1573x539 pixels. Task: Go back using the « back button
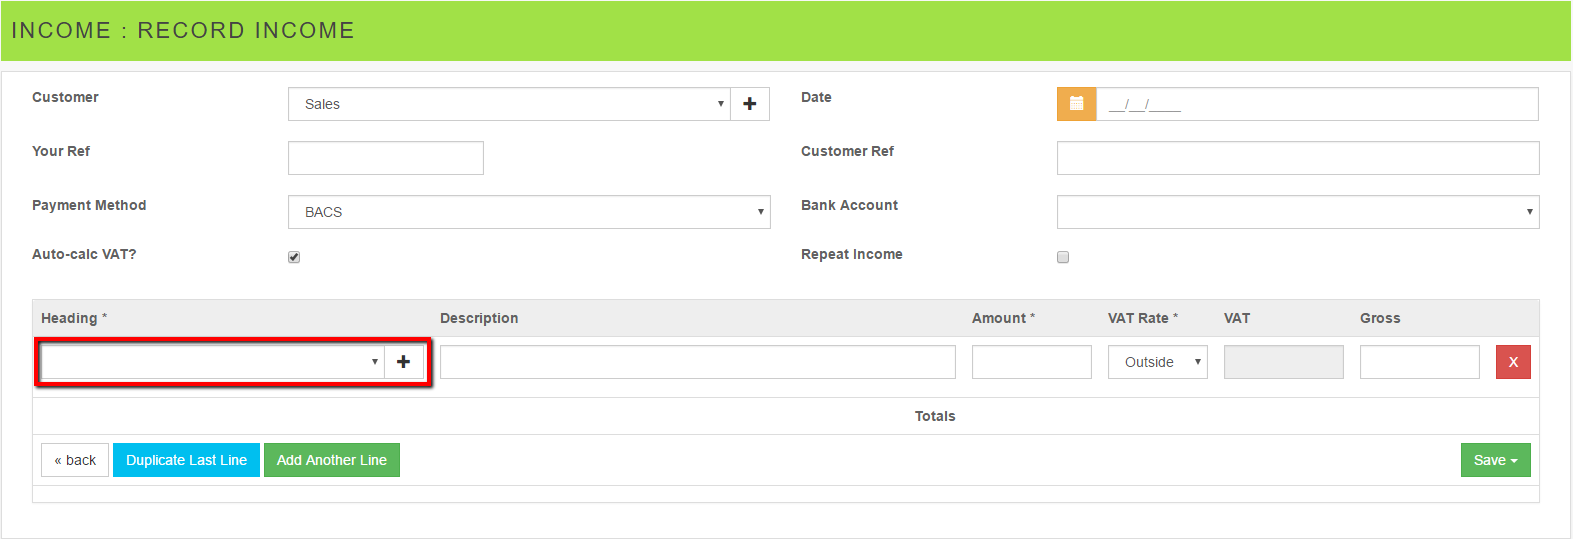click(75, 460)
